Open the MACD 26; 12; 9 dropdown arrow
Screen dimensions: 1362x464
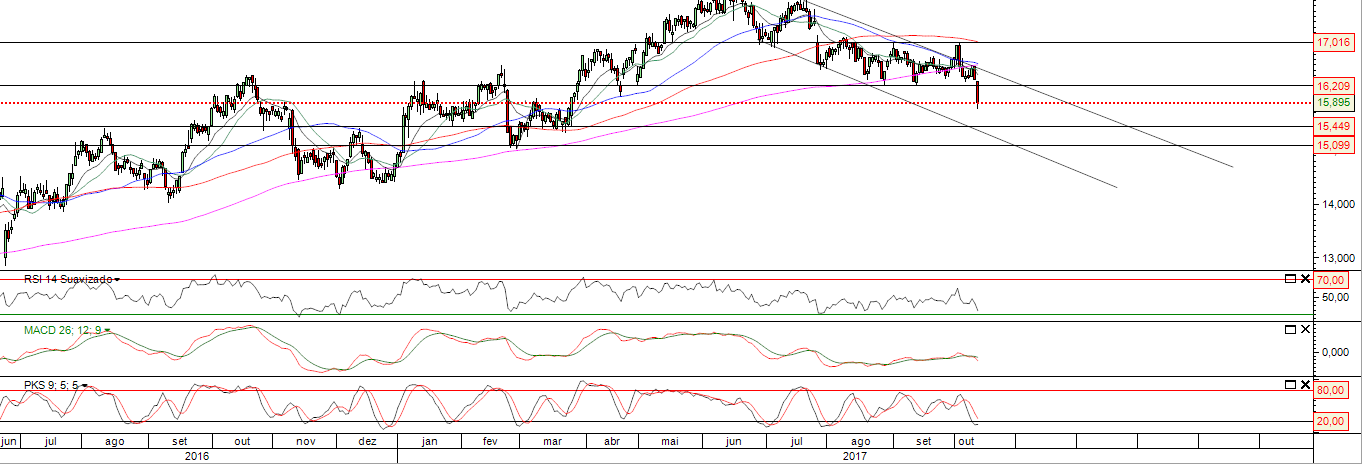[105, 330]
